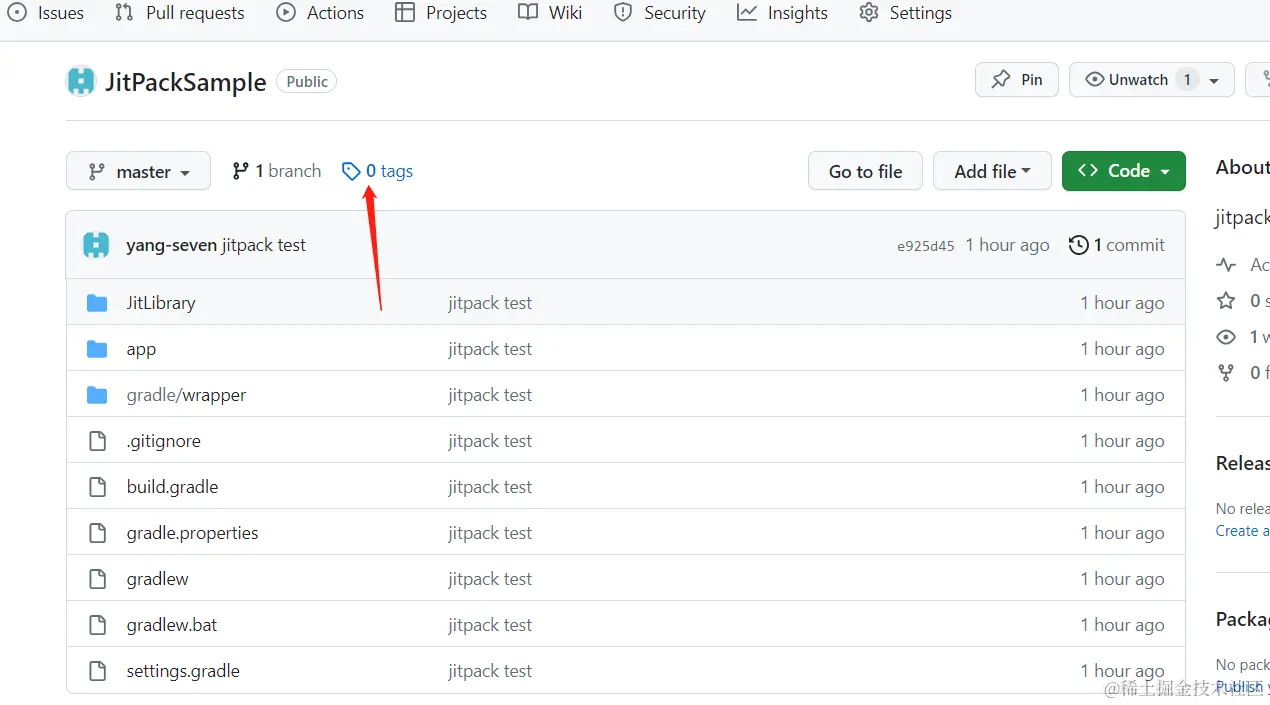This screenshot has height=705, width=1270.
Task: Open the gradlew.bat file
Action: (x=172, y=625)
